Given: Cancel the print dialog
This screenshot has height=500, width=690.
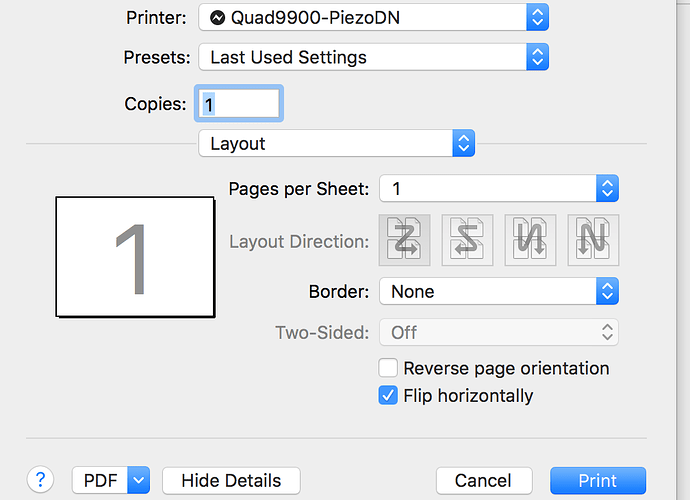Looking at the screenshot, I should click(x=483, y=481).
